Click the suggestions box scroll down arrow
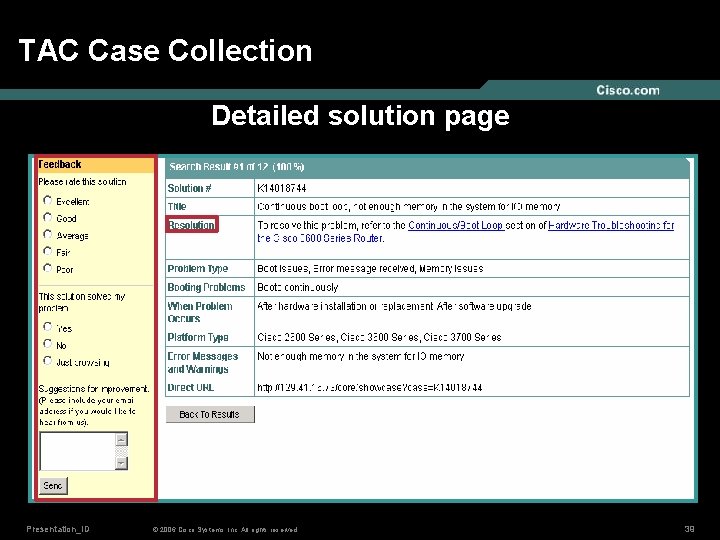This screenshot has height=540, width=720. click(121, 463)
